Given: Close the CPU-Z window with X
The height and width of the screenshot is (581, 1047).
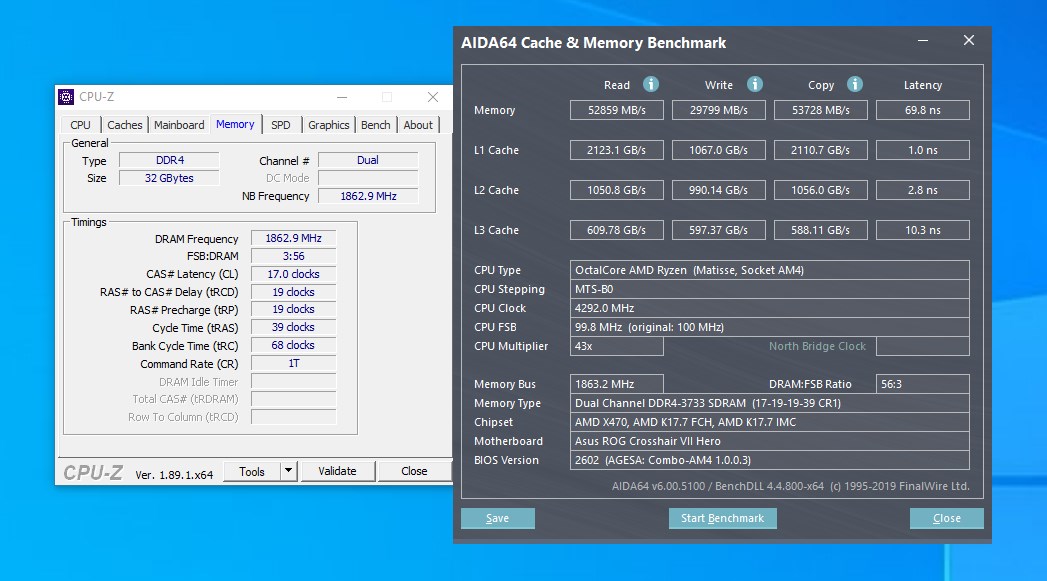Looking at the screenshot, I should click(x=433, y=98).
